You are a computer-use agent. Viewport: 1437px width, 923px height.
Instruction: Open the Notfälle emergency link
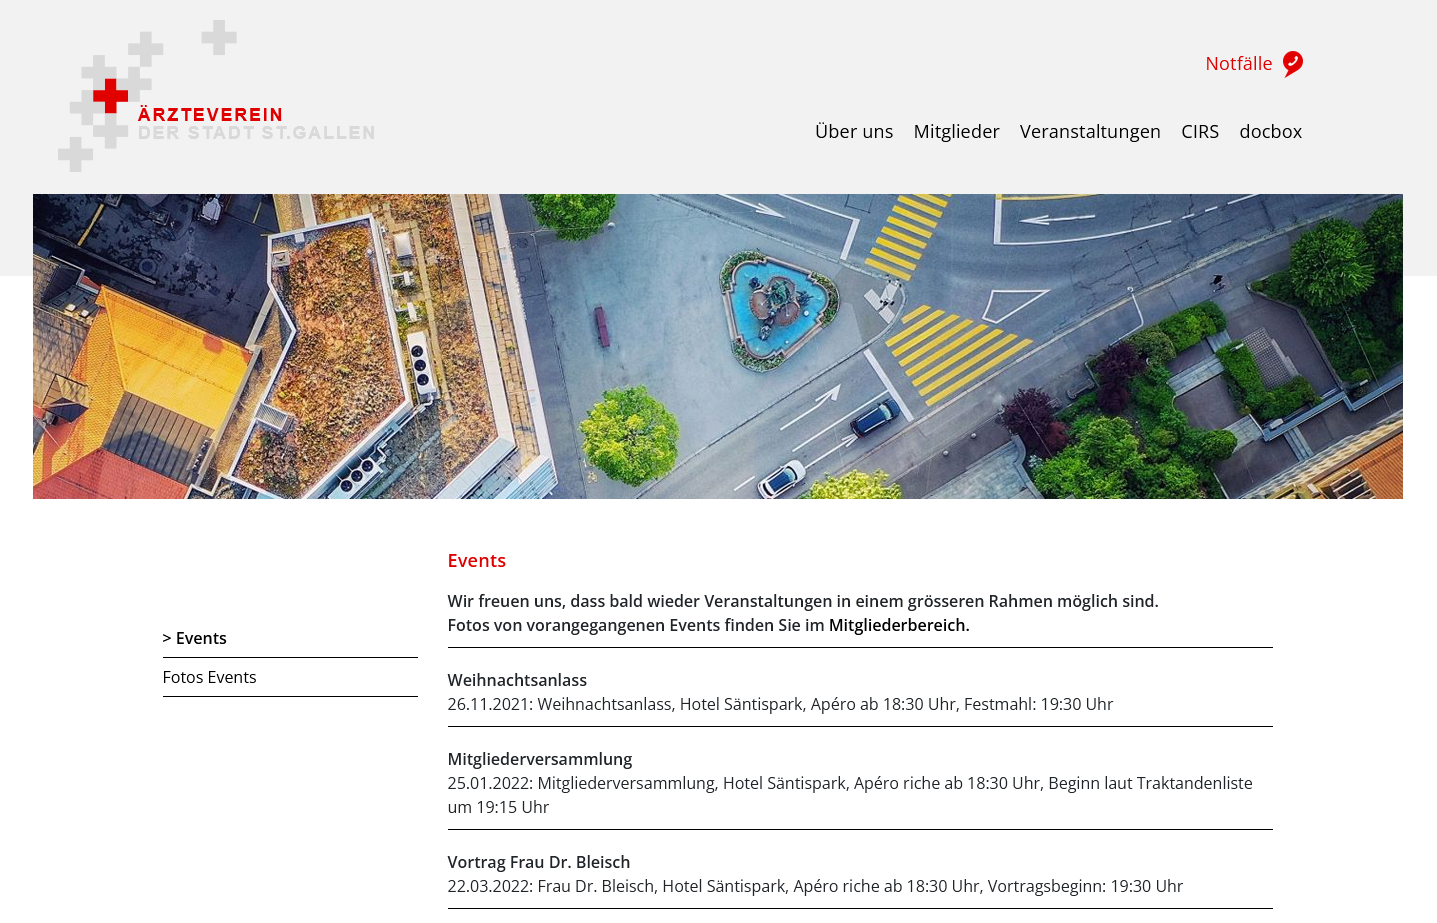(x=1238, y=64)
